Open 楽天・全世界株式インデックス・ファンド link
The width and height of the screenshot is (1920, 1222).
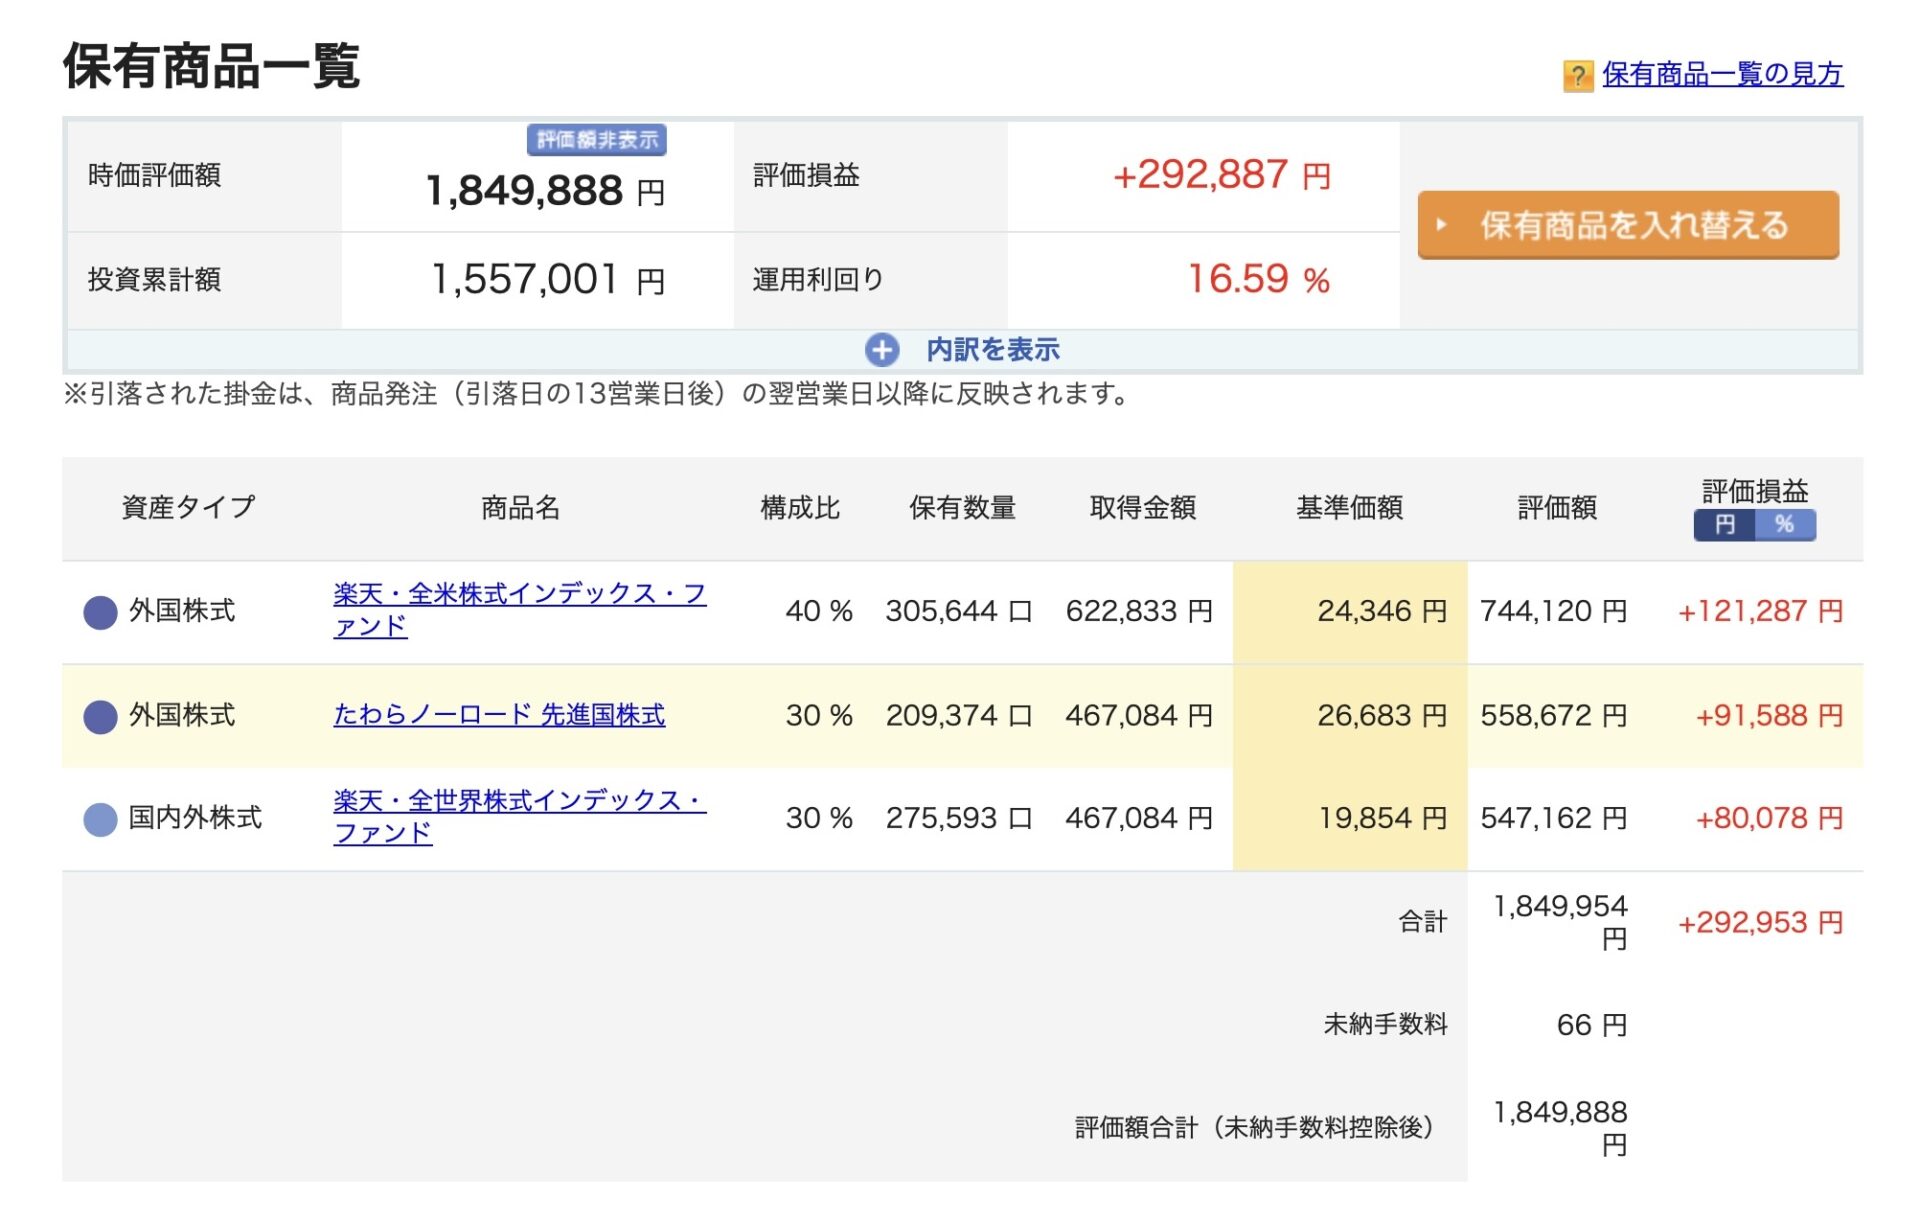tap(520, 817)
